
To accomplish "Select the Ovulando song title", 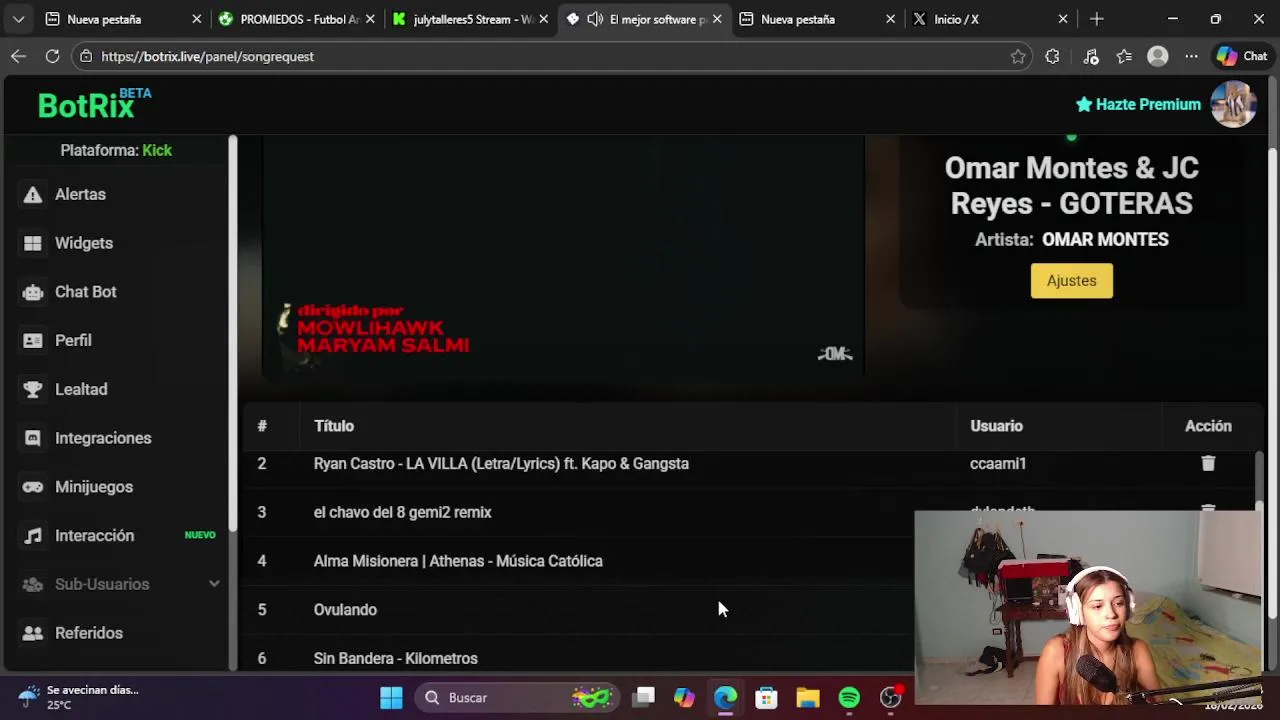I will click(x=345, y=610).
